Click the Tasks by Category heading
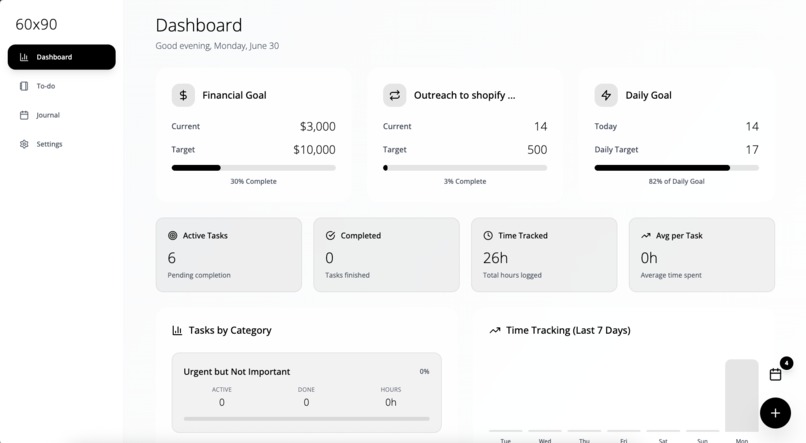Screen dimensions: 806x443 point(230,330)
